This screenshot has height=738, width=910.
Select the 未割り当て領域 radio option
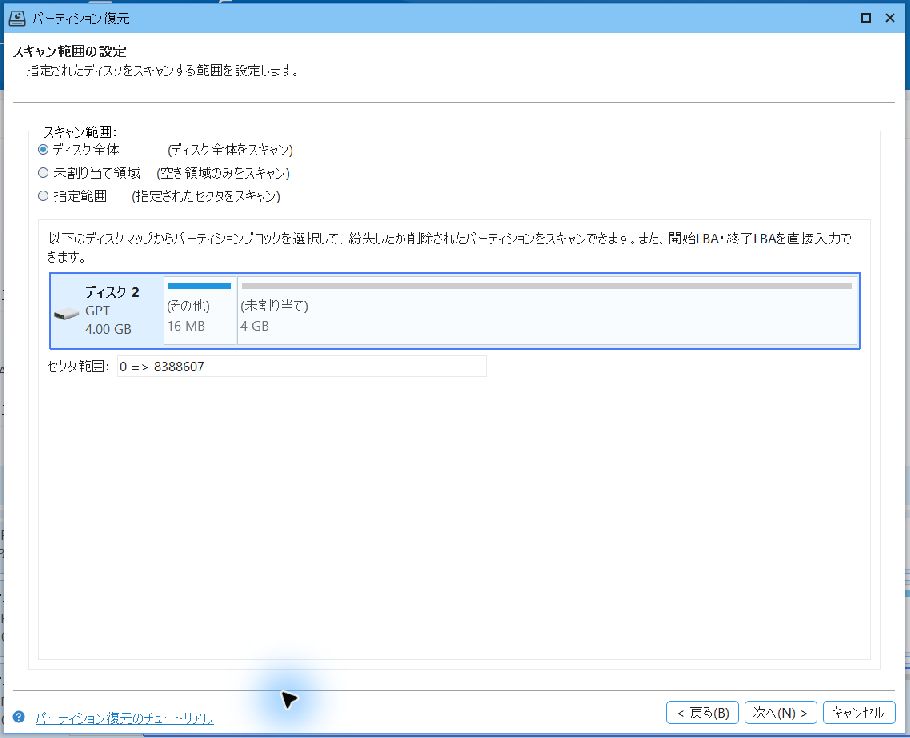click(x=43, y=173)
